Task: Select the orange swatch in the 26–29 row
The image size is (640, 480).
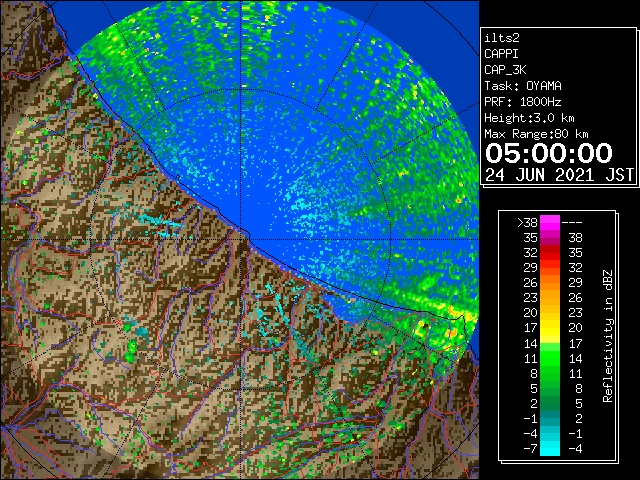Action: point(550,283)
